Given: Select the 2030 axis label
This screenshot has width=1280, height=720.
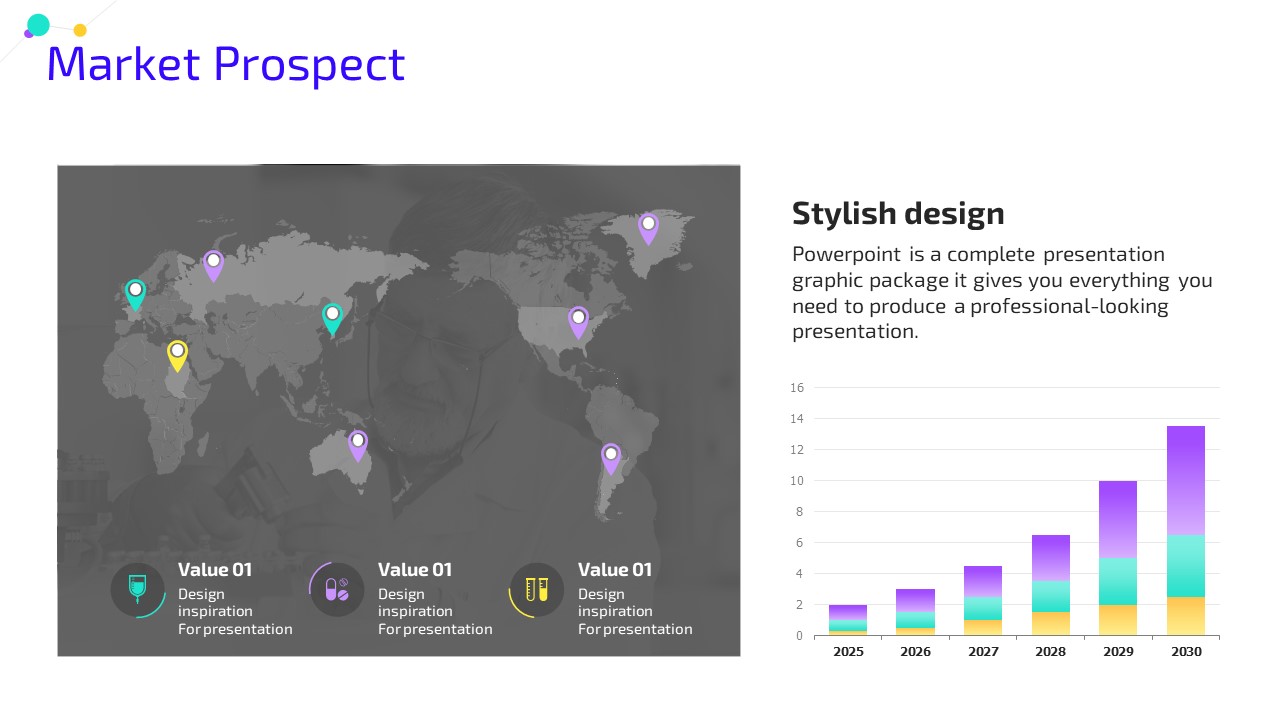Looking at the screenshot, I should pyautogui.click(x=1186, y=651).
